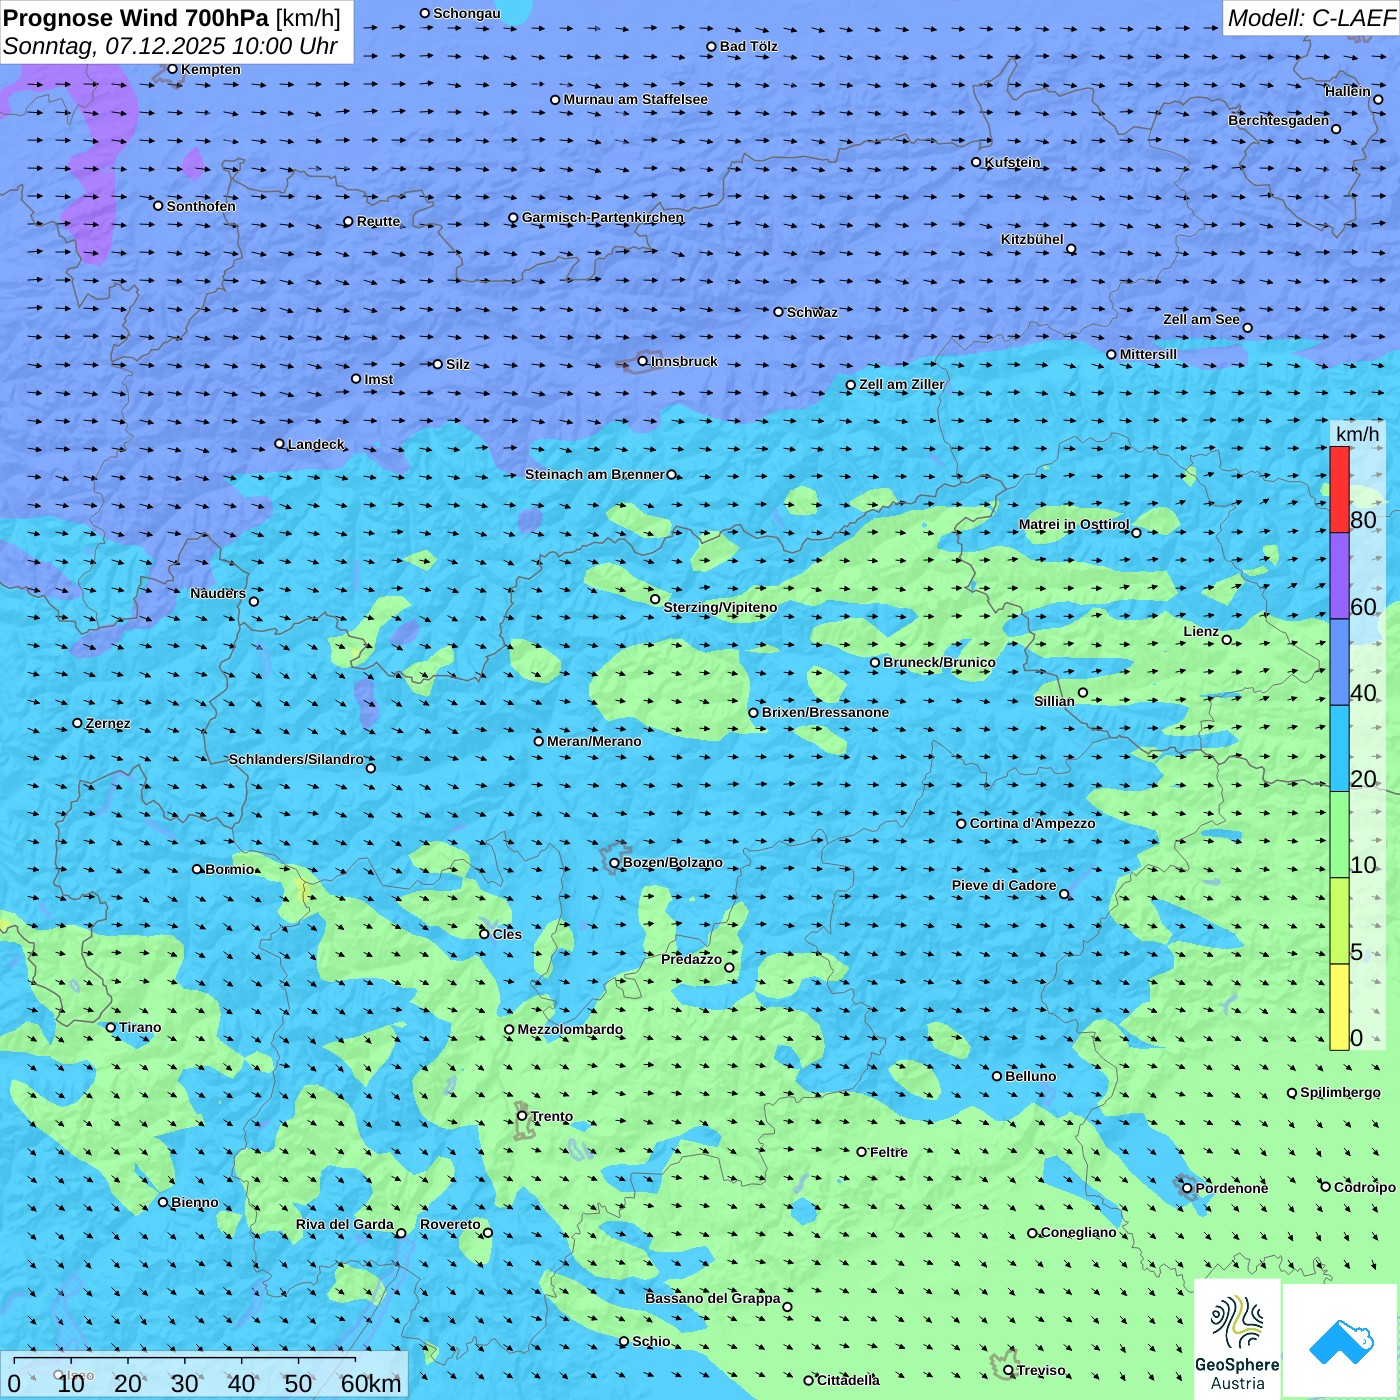Click the 'Bassano del Grappa' label
This screenshot has height=1400, width=1400.
point(712,1298)
